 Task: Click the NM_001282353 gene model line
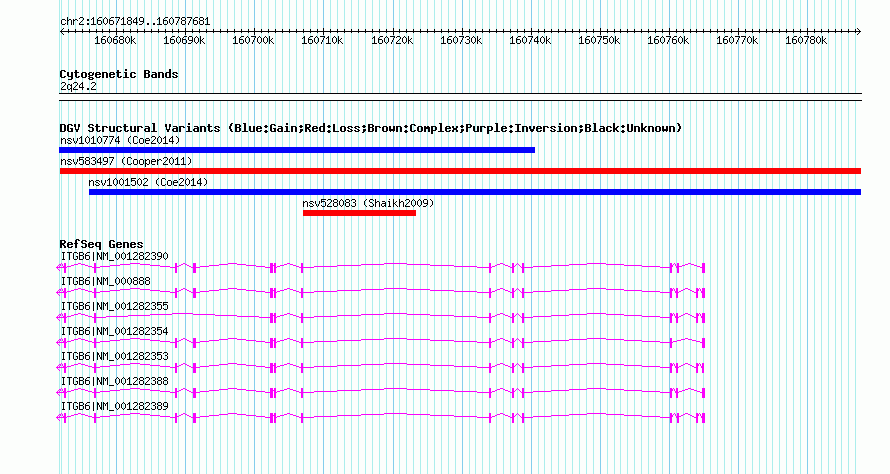(x=381, y=367)
